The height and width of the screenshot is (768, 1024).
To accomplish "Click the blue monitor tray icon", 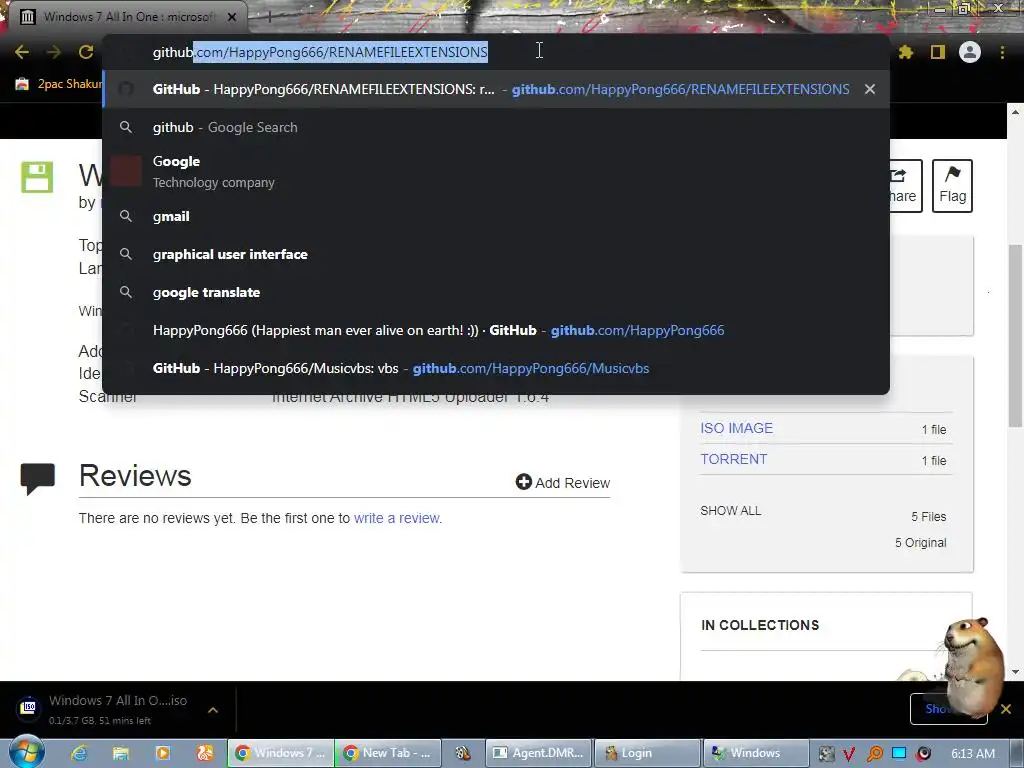I will click(899, 753).
